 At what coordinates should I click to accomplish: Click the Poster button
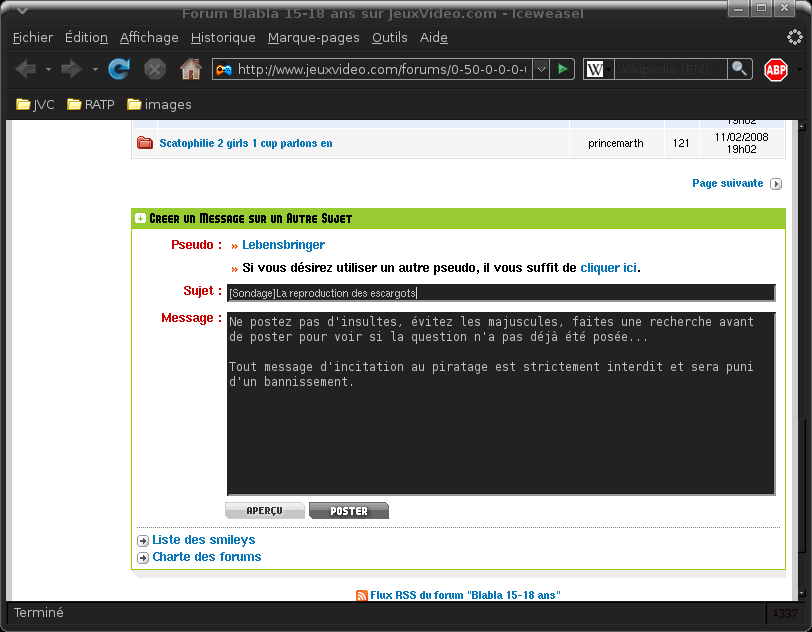click(349, 511)
